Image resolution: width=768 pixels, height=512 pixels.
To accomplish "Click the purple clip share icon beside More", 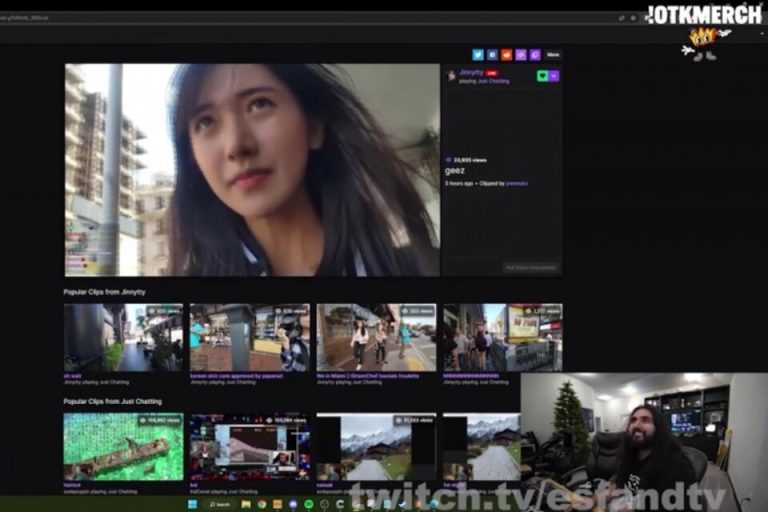I will [x=534, y=54].
